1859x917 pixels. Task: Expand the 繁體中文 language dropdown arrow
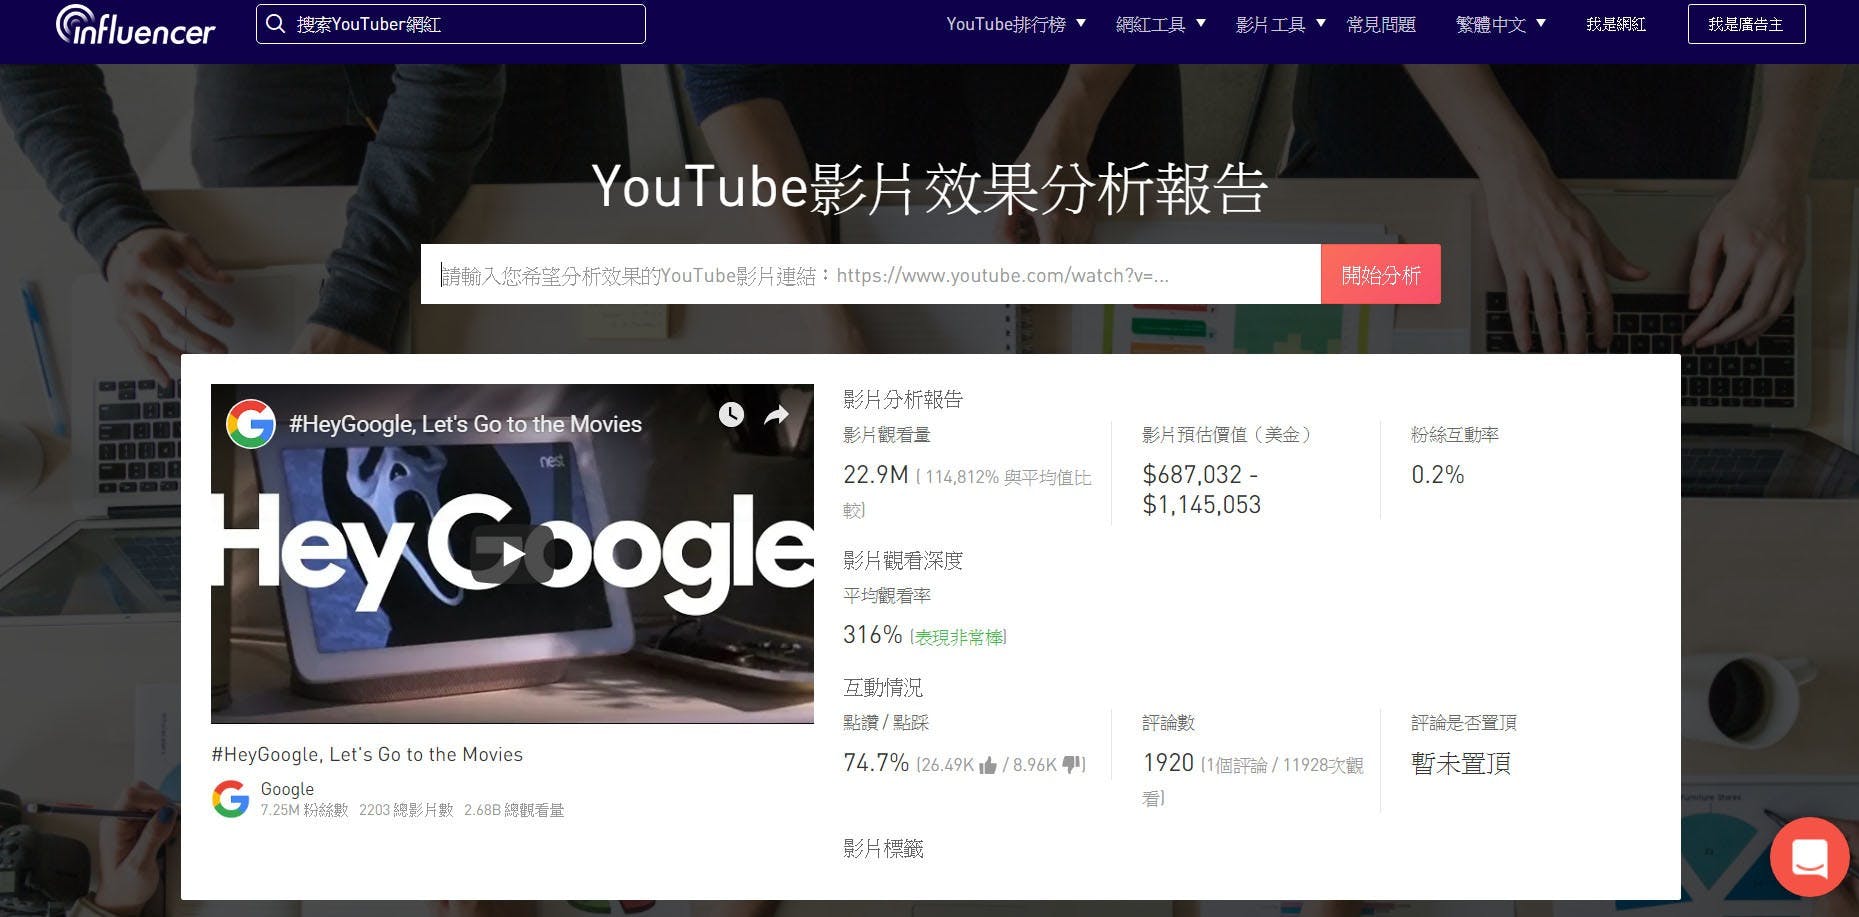pyautogui.click(x=1541, y=23)
